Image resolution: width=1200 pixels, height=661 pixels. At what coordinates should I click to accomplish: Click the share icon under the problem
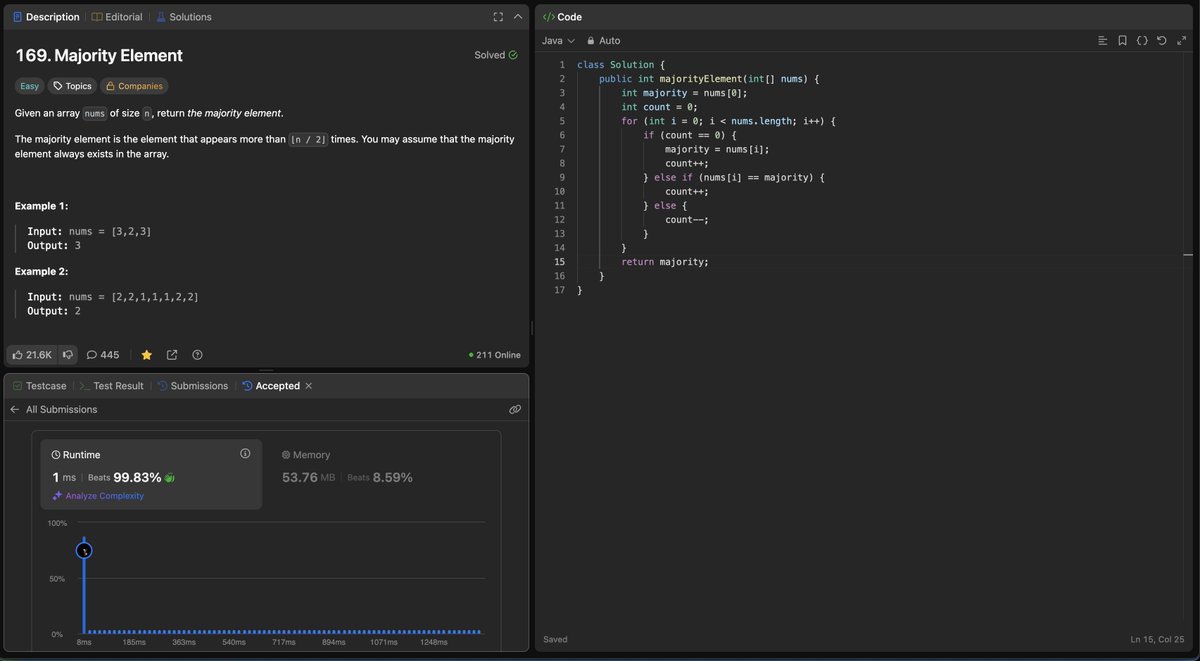tap(172, 355)
